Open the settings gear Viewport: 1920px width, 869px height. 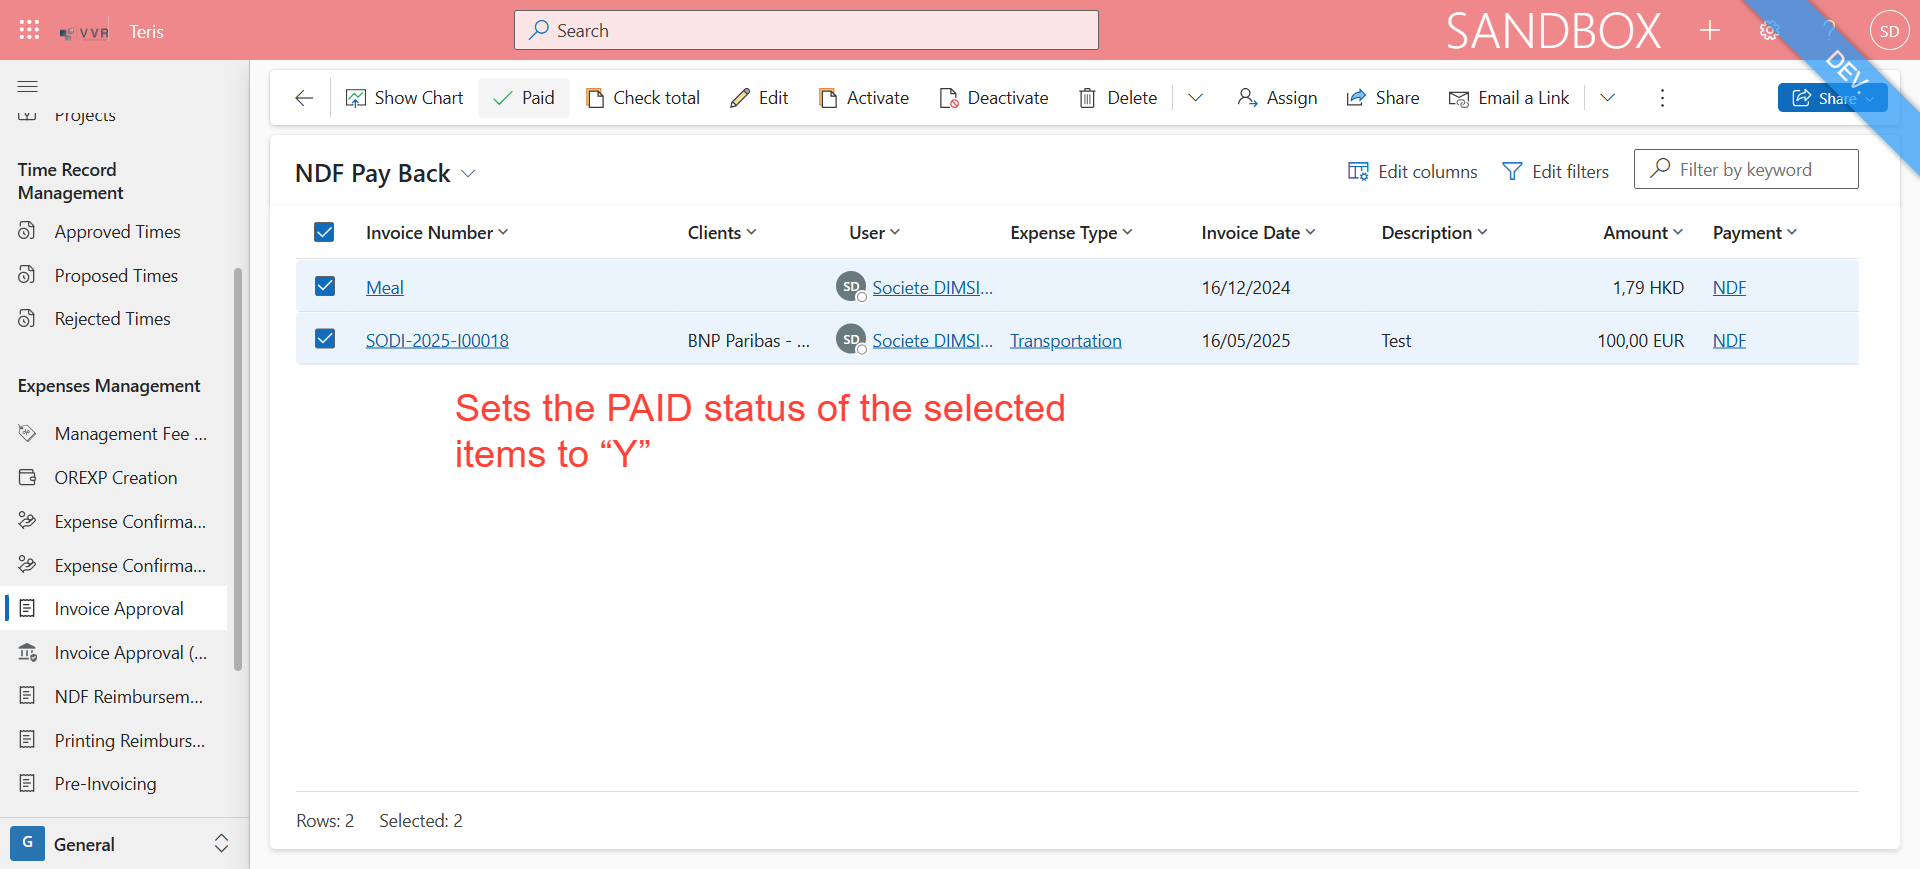coord(1769,30)
